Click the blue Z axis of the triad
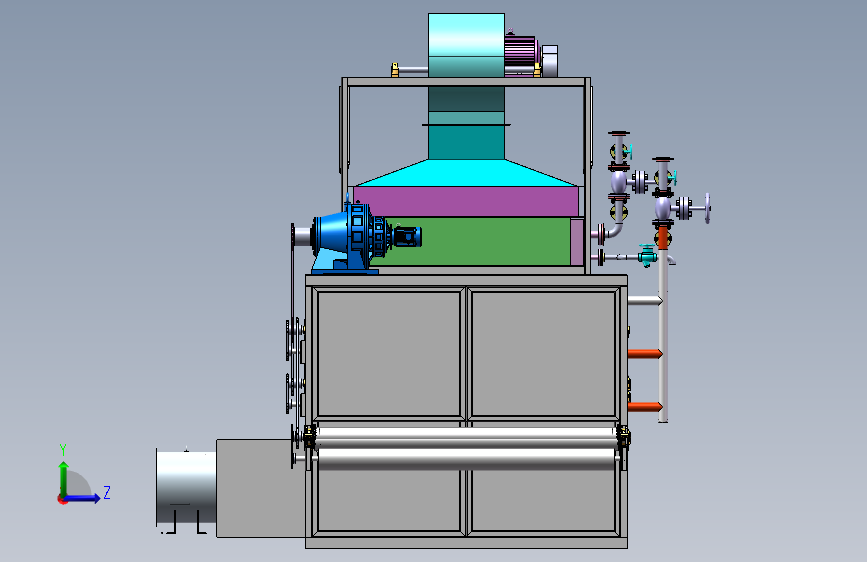867x562 pixels. [83, 498]
